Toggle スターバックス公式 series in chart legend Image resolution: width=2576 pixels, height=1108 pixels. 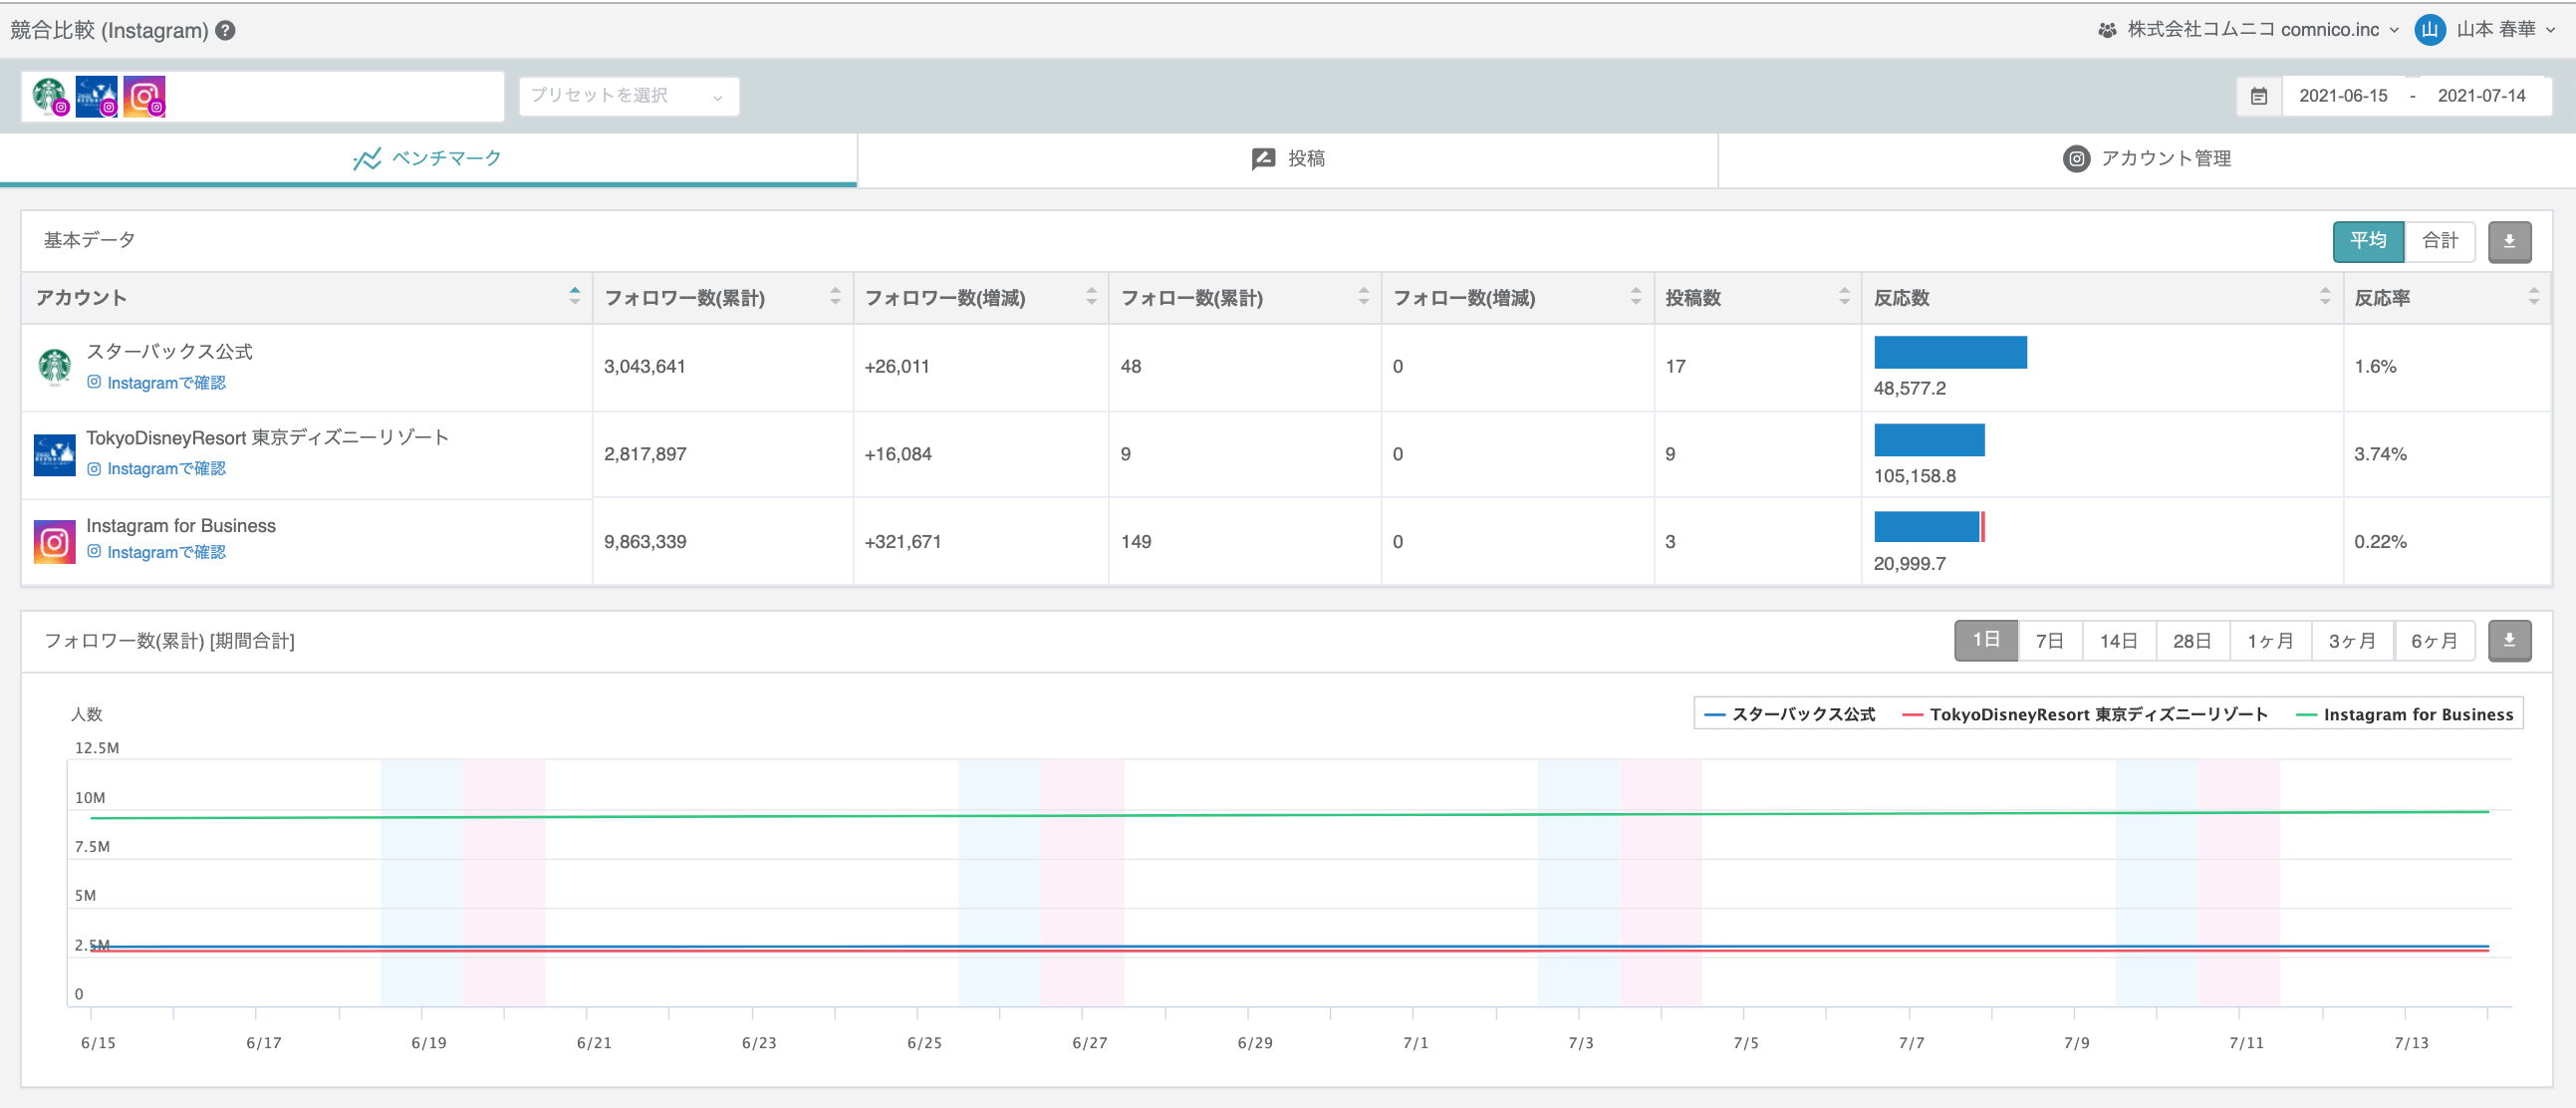(1790, 714)
